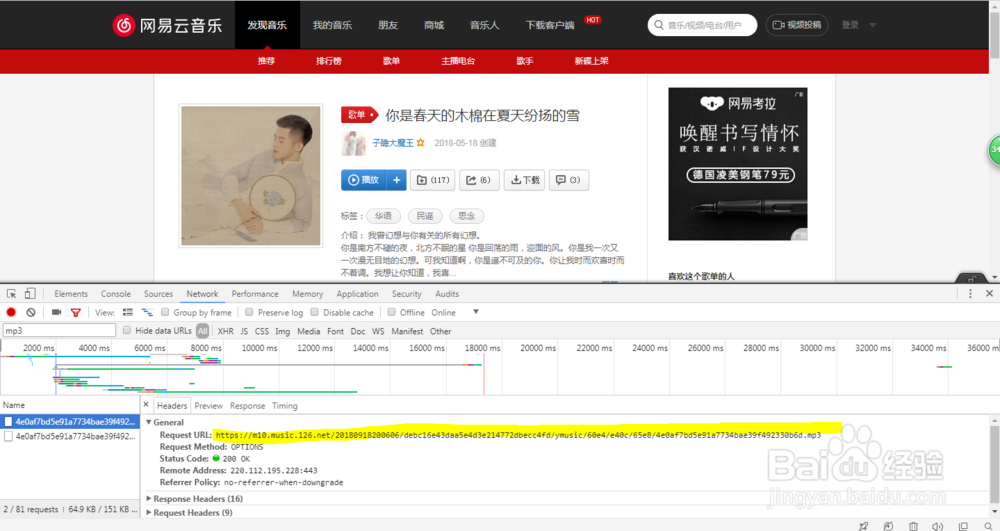Toggle the network filter funnel icon
The width and height of the screenshot is (1000, 531).
(x=75, y=312)
